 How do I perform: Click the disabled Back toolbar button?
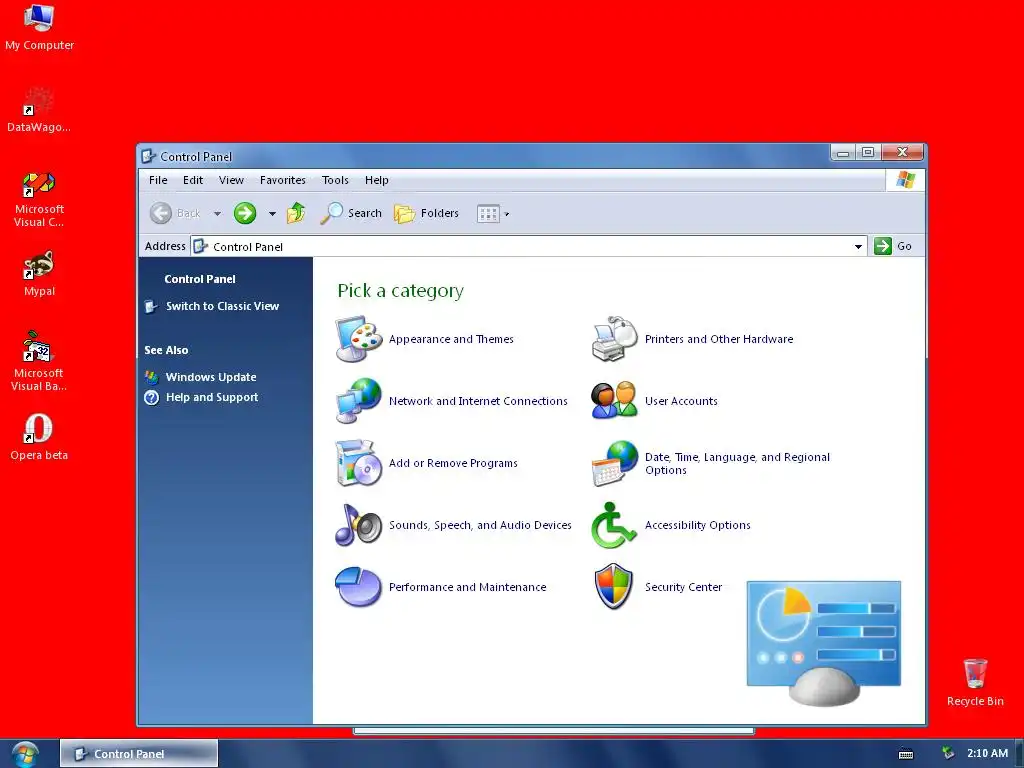tap(175, 213)
